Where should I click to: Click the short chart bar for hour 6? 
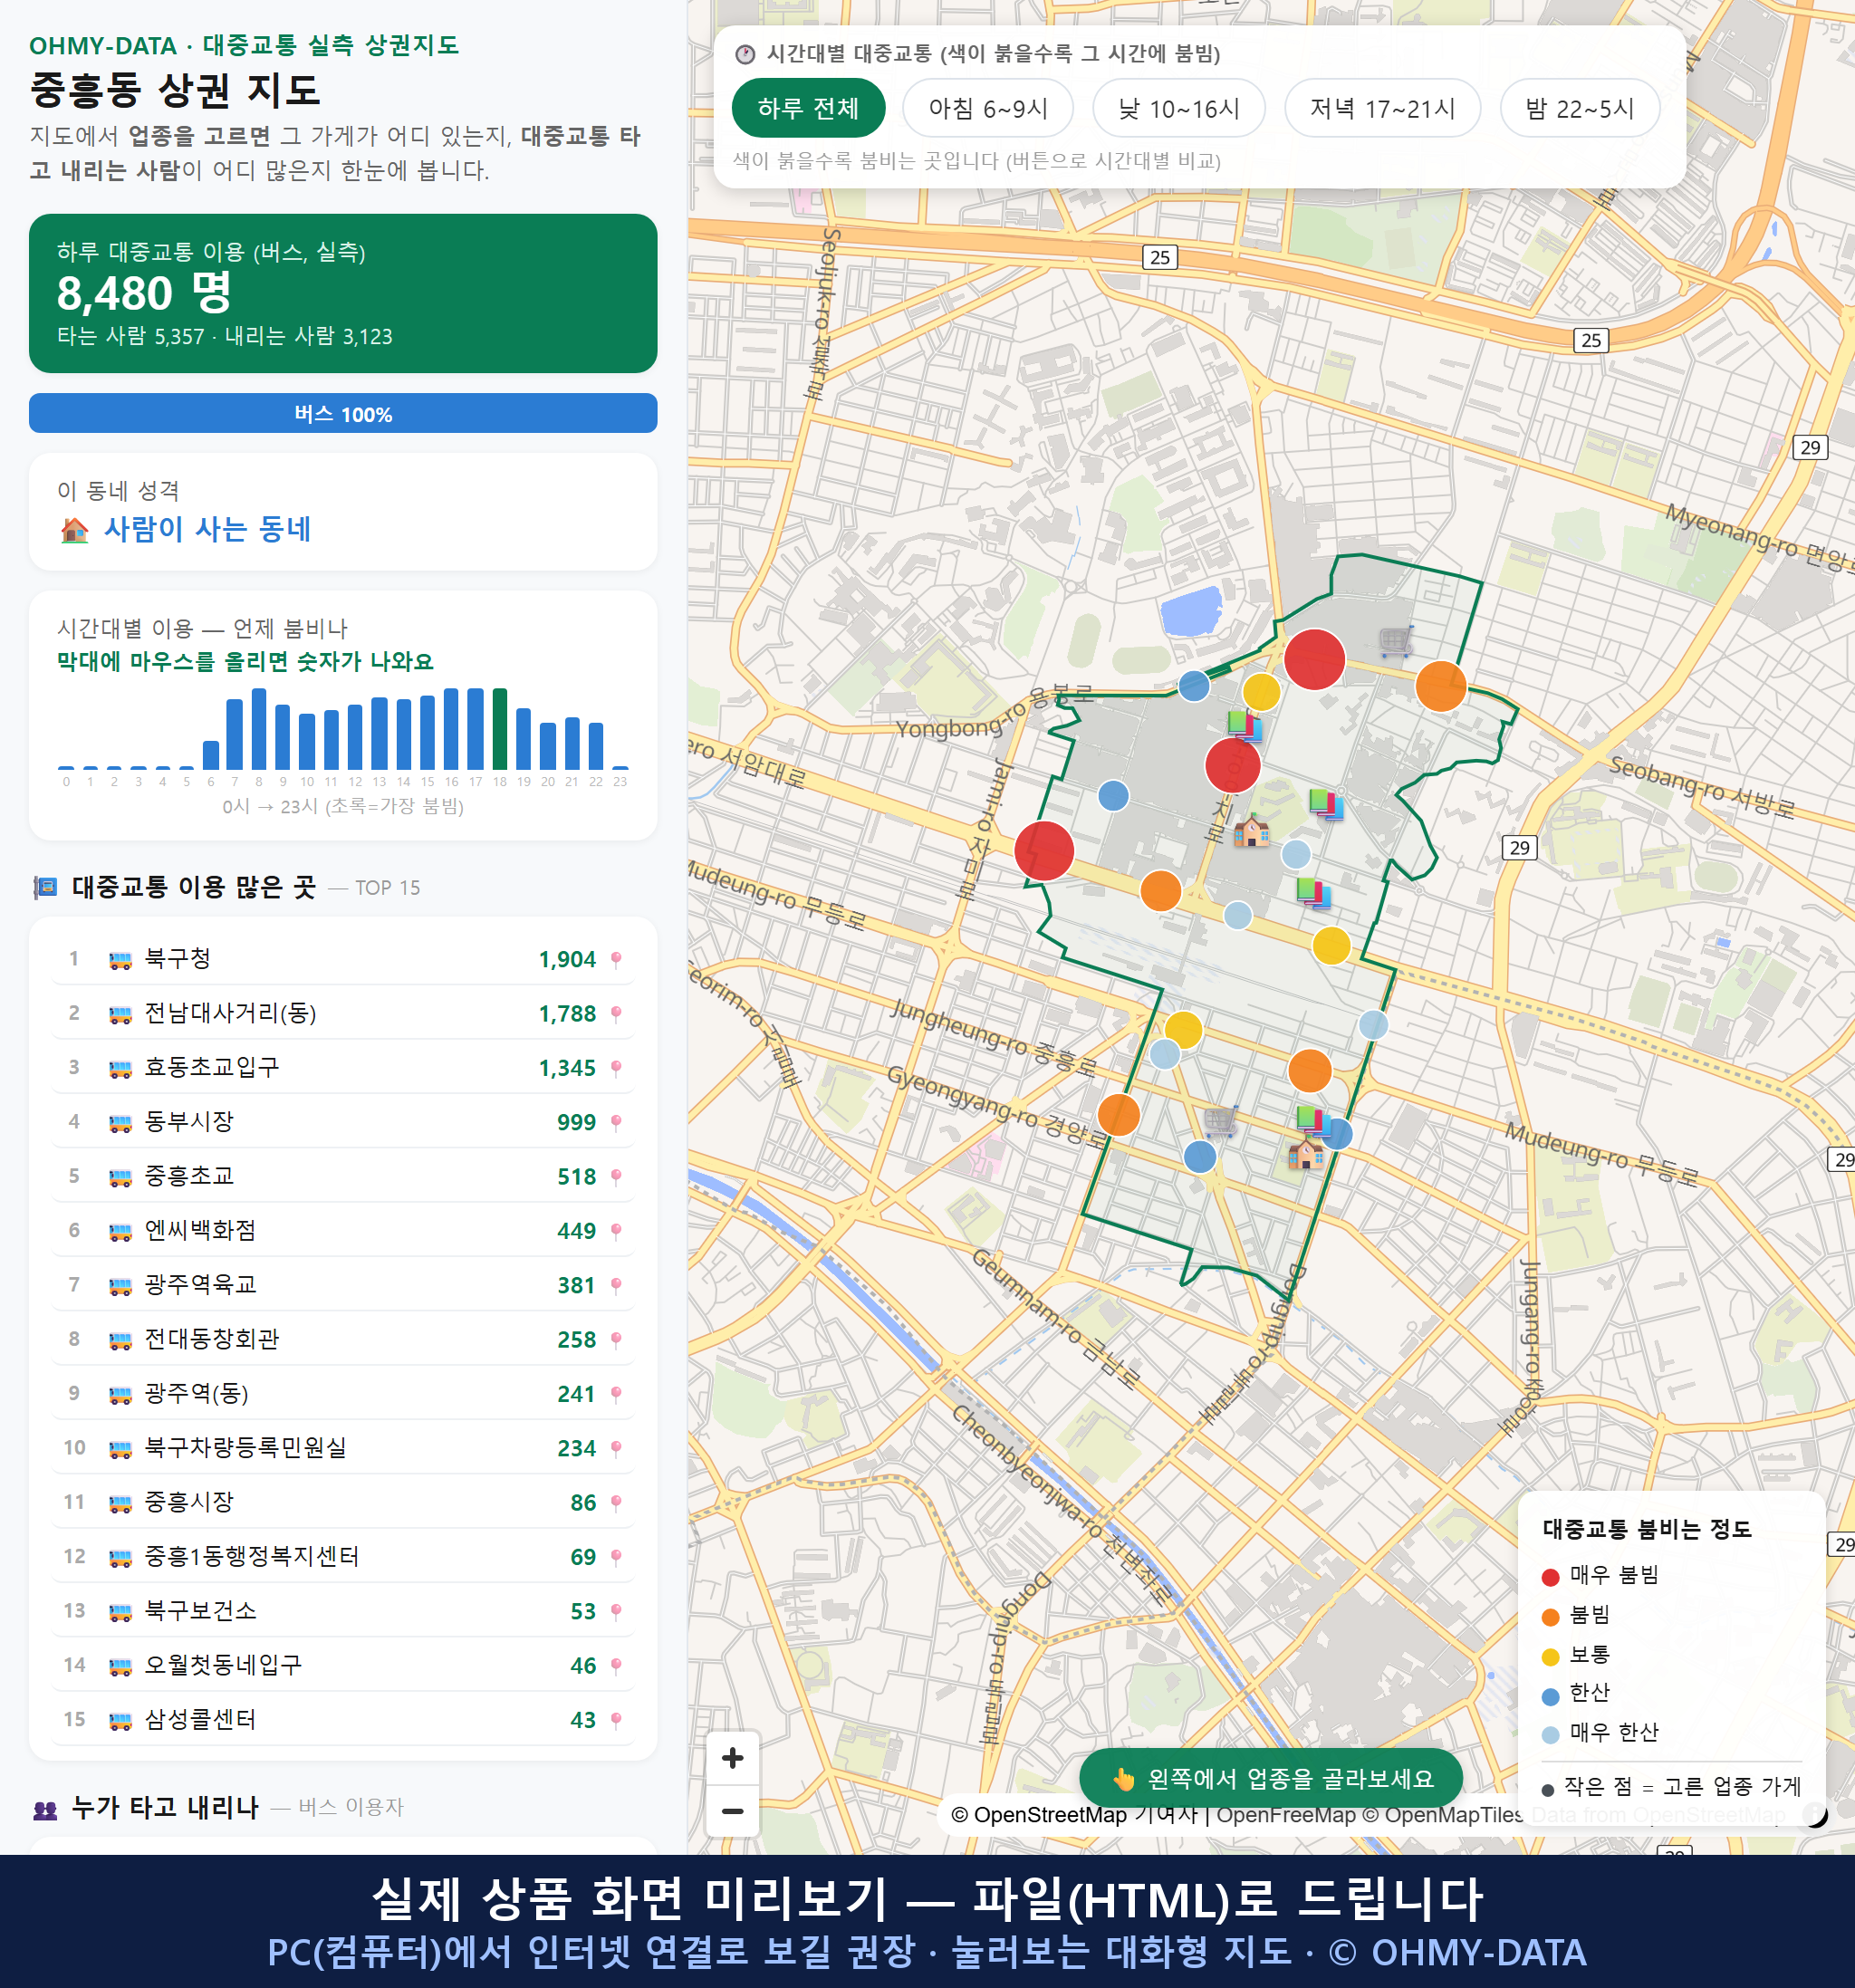(x=211, y=755)
